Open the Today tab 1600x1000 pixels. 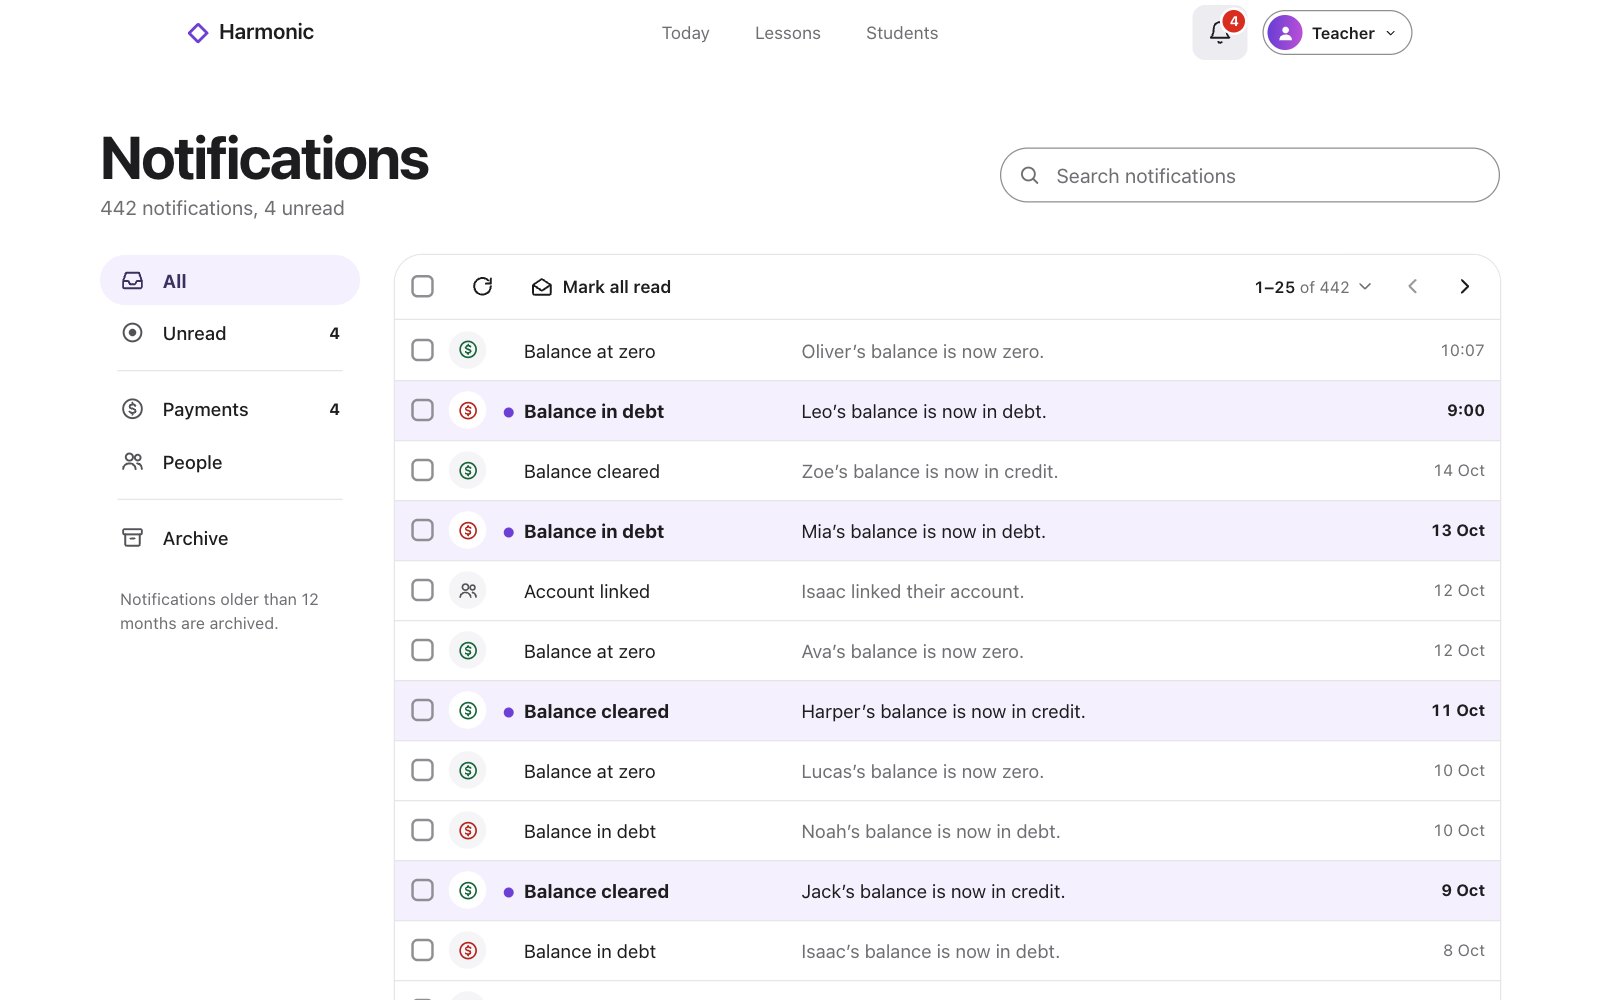tap(685, 33)
